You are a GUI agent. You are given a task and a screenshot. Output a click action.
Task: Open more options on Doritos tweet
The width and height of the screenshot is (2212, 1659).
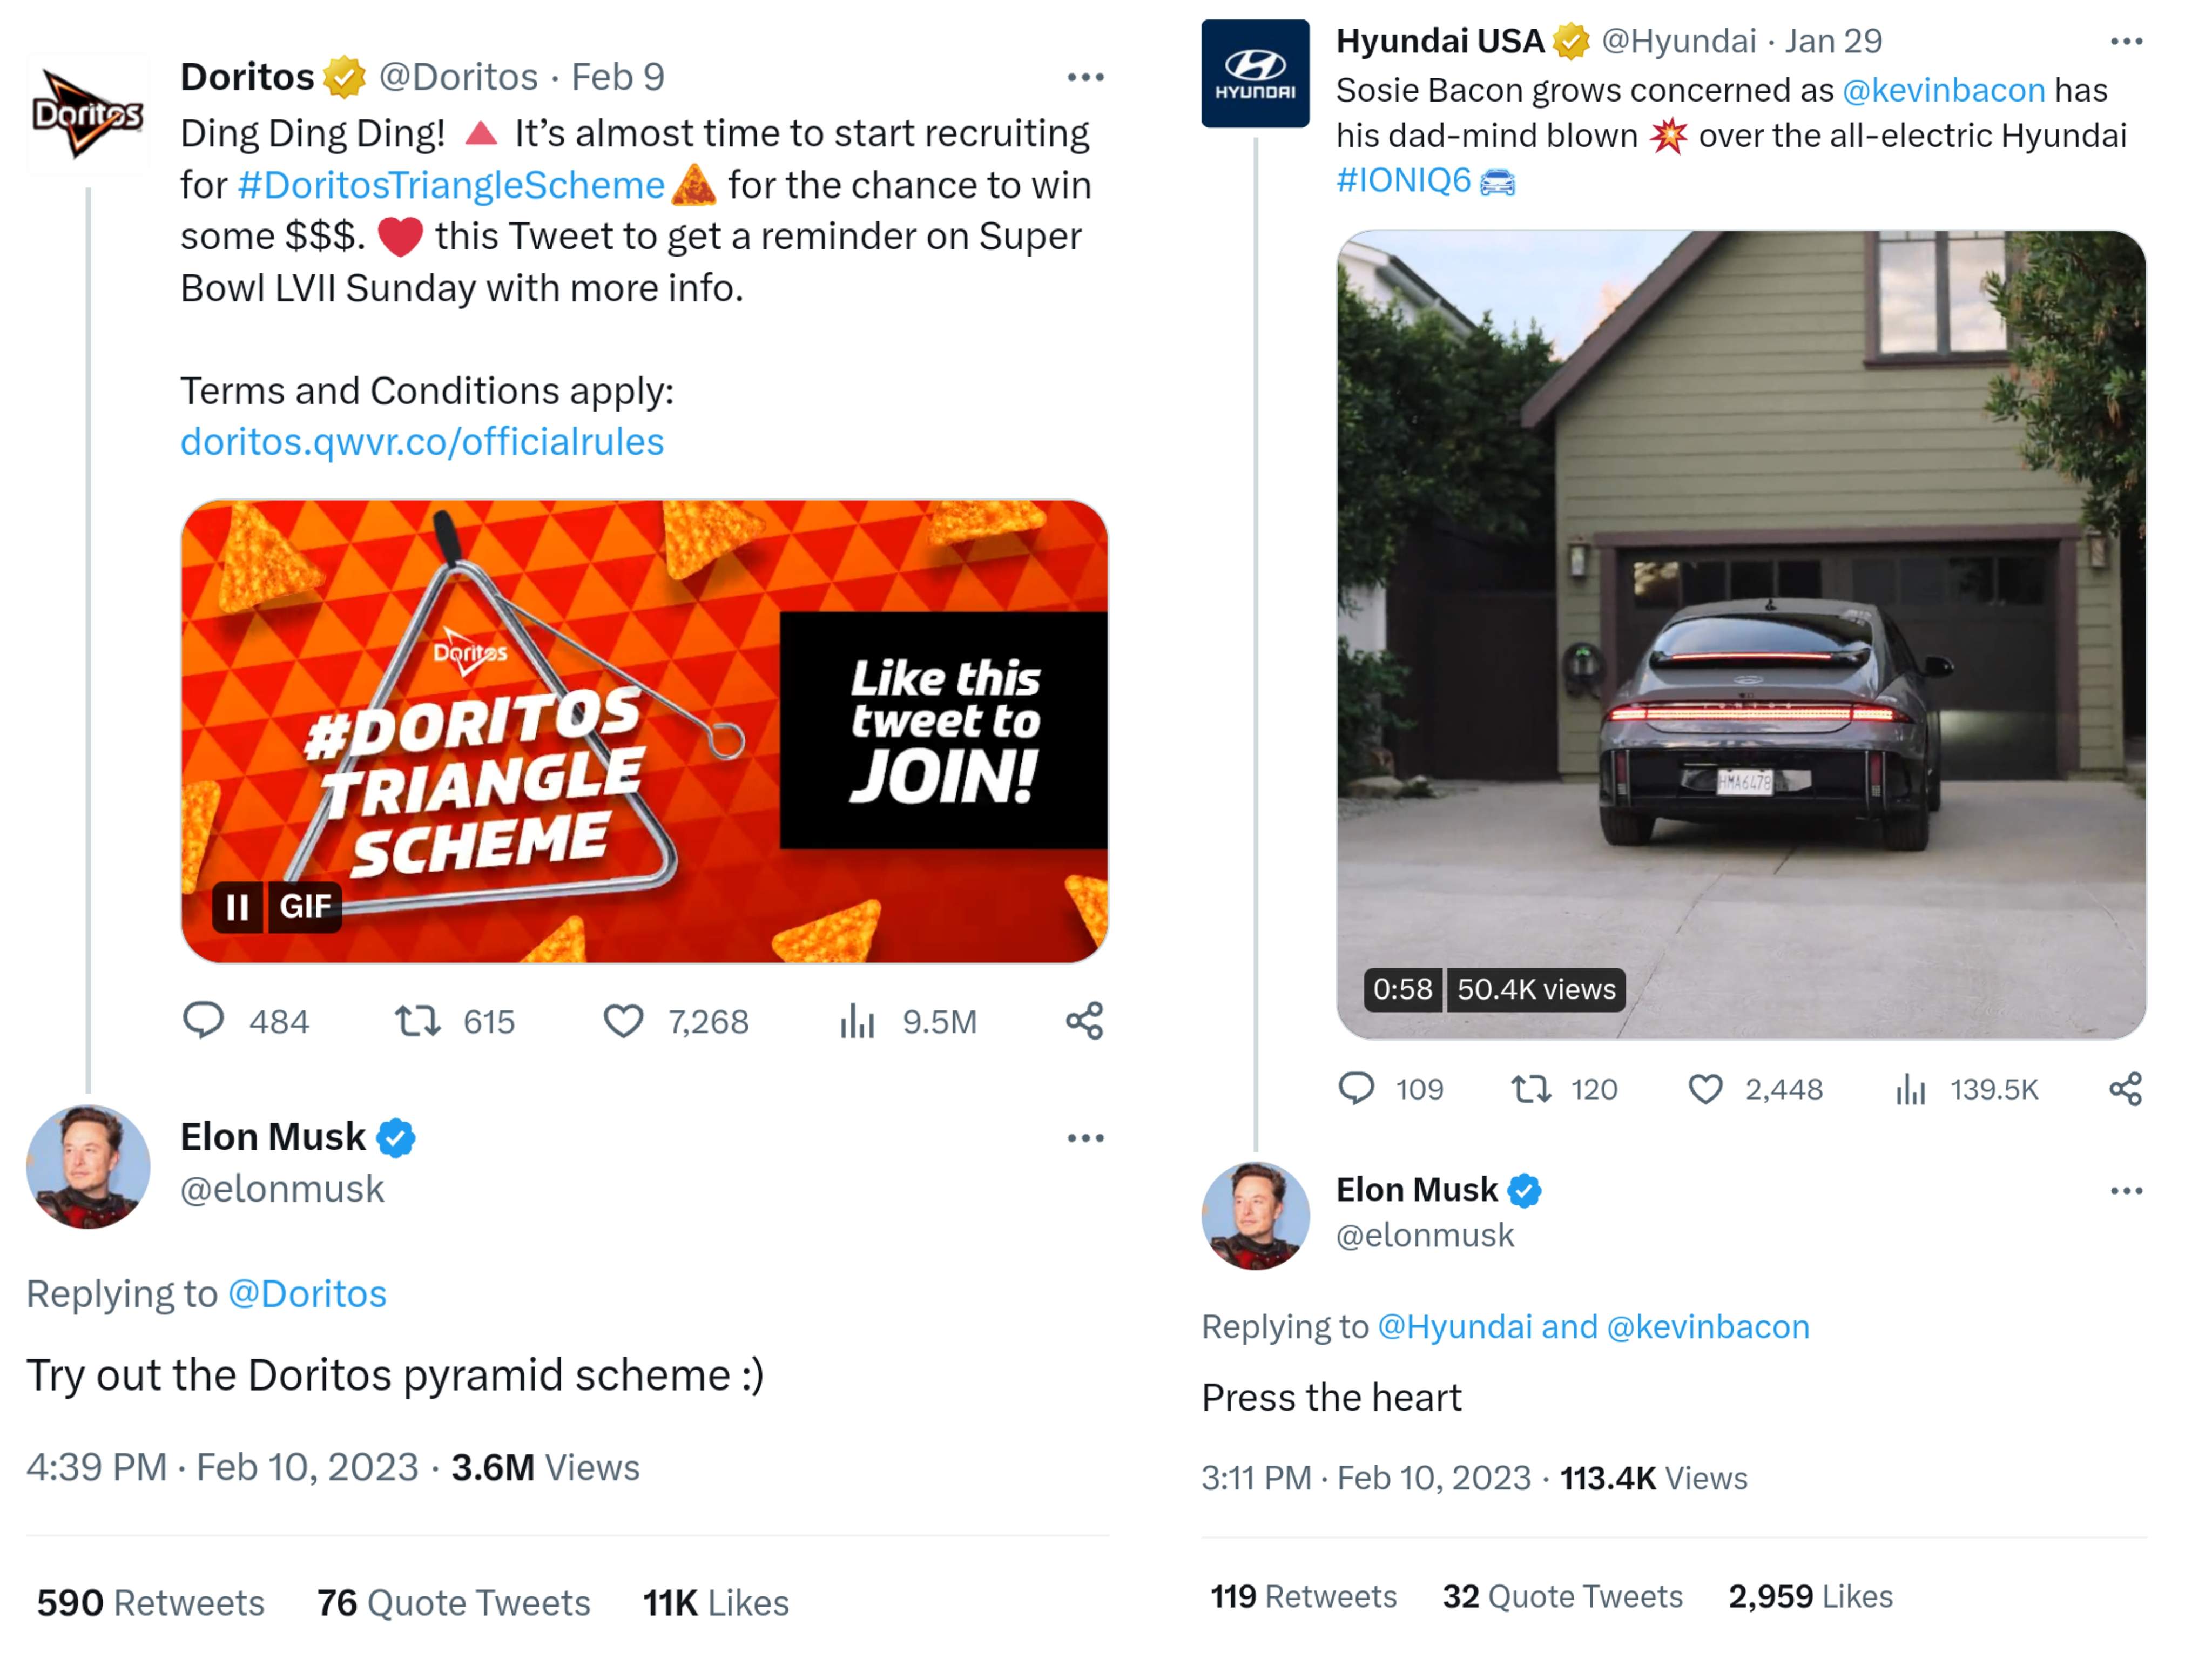(x=1085, y=77)
